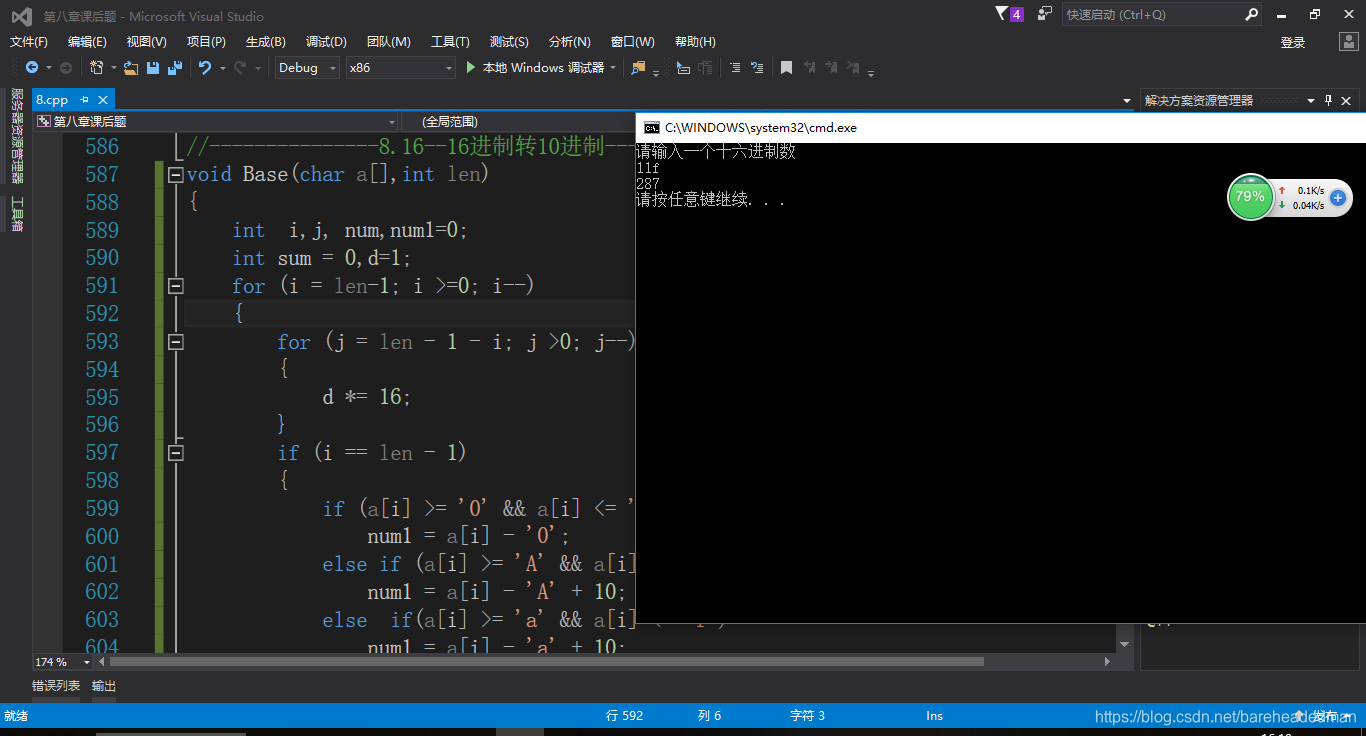Save the current file with single-disk icon
The image size is (1366, 736).
[x=153, y=67]
